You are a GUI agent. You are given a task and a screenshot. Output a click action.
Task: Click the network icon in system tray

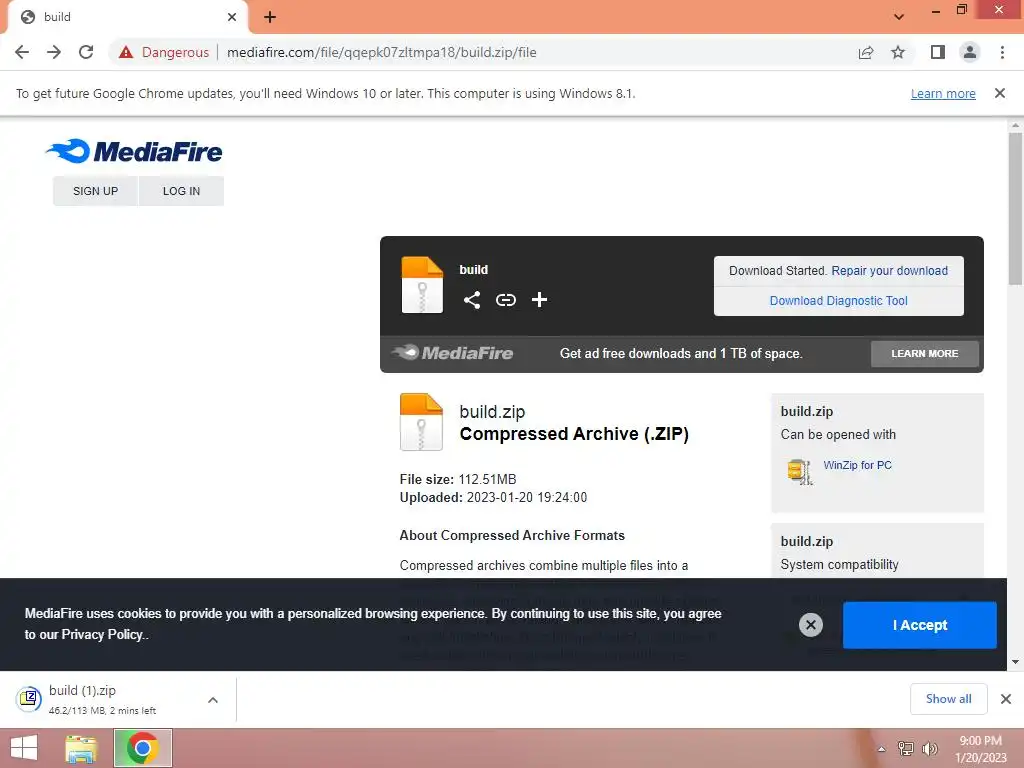pos(906,749)
